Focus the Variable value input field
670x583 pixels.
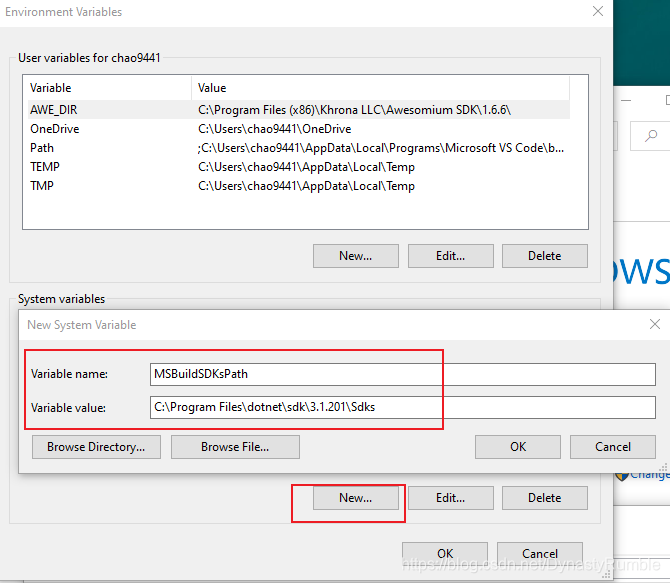tap(403, 407)
